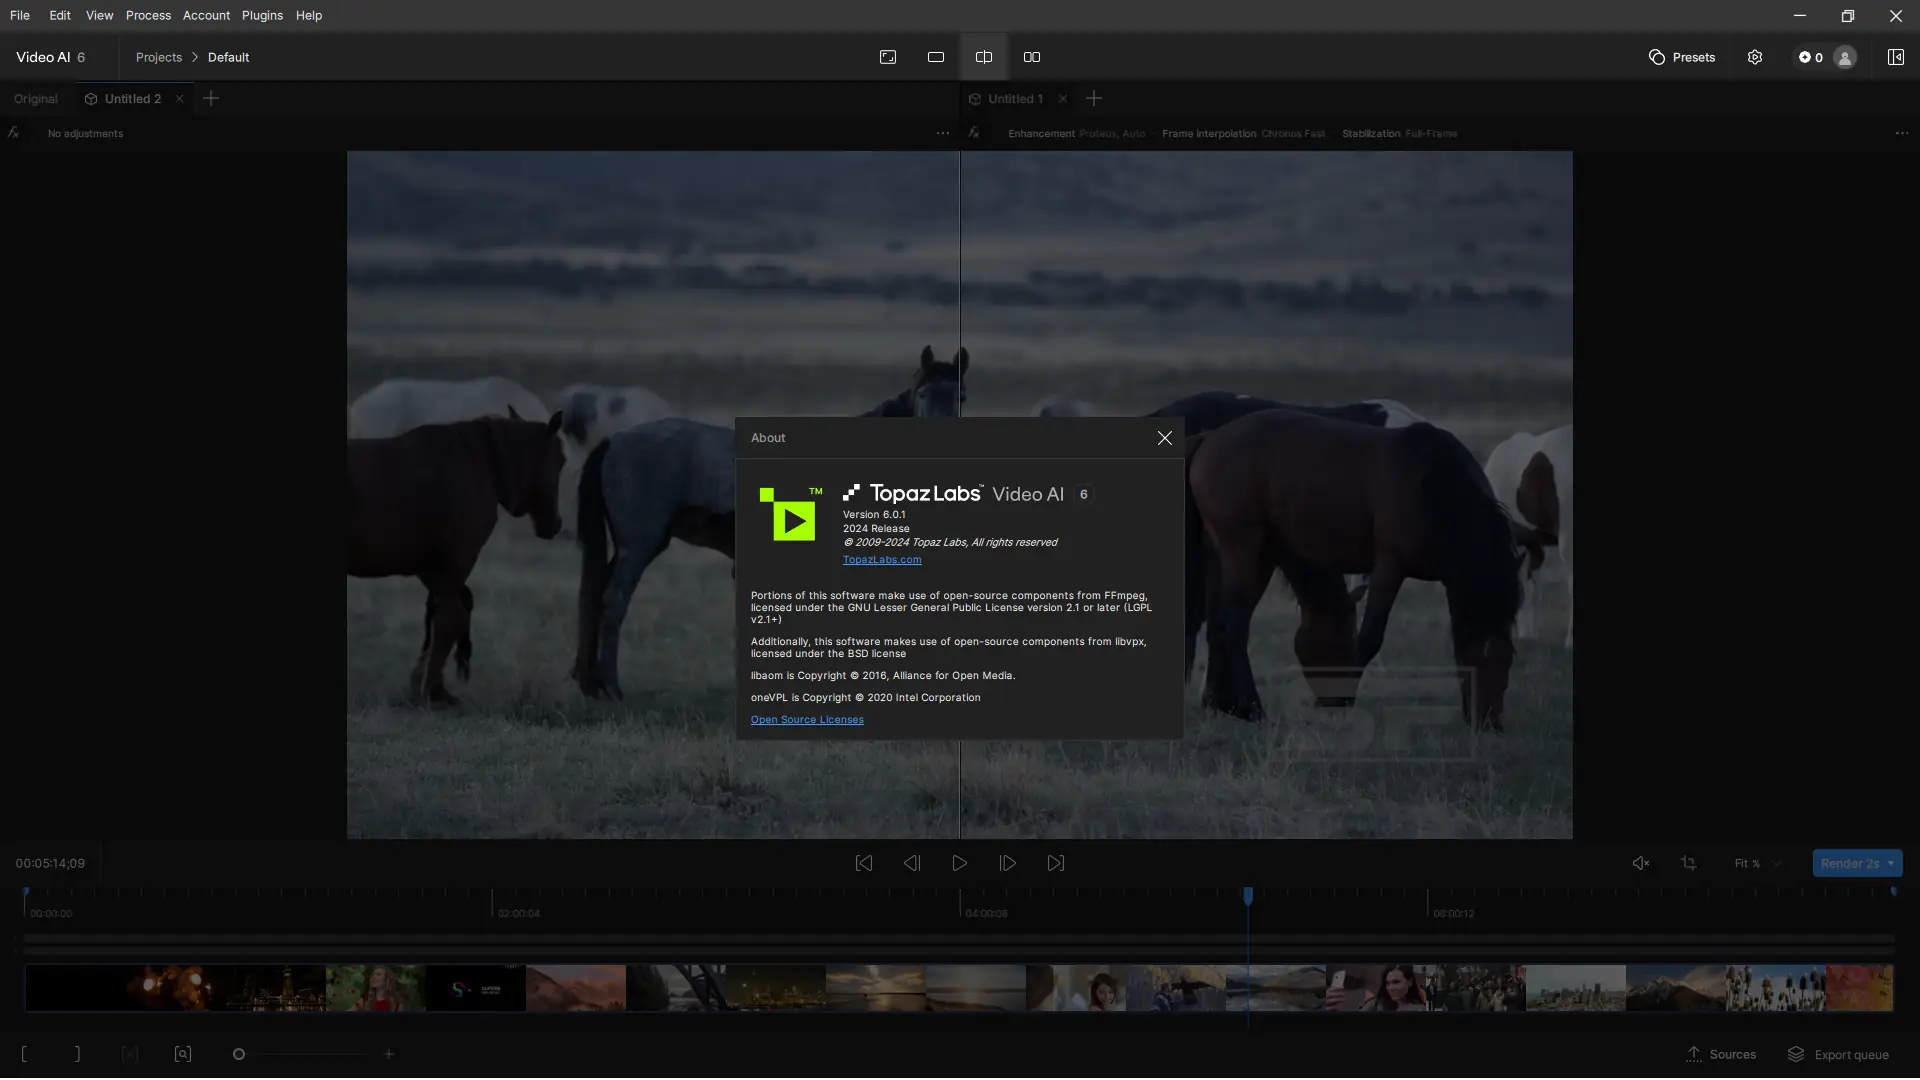Open the Export queue panel

pyautogui.click(x=1838, y=1054)
